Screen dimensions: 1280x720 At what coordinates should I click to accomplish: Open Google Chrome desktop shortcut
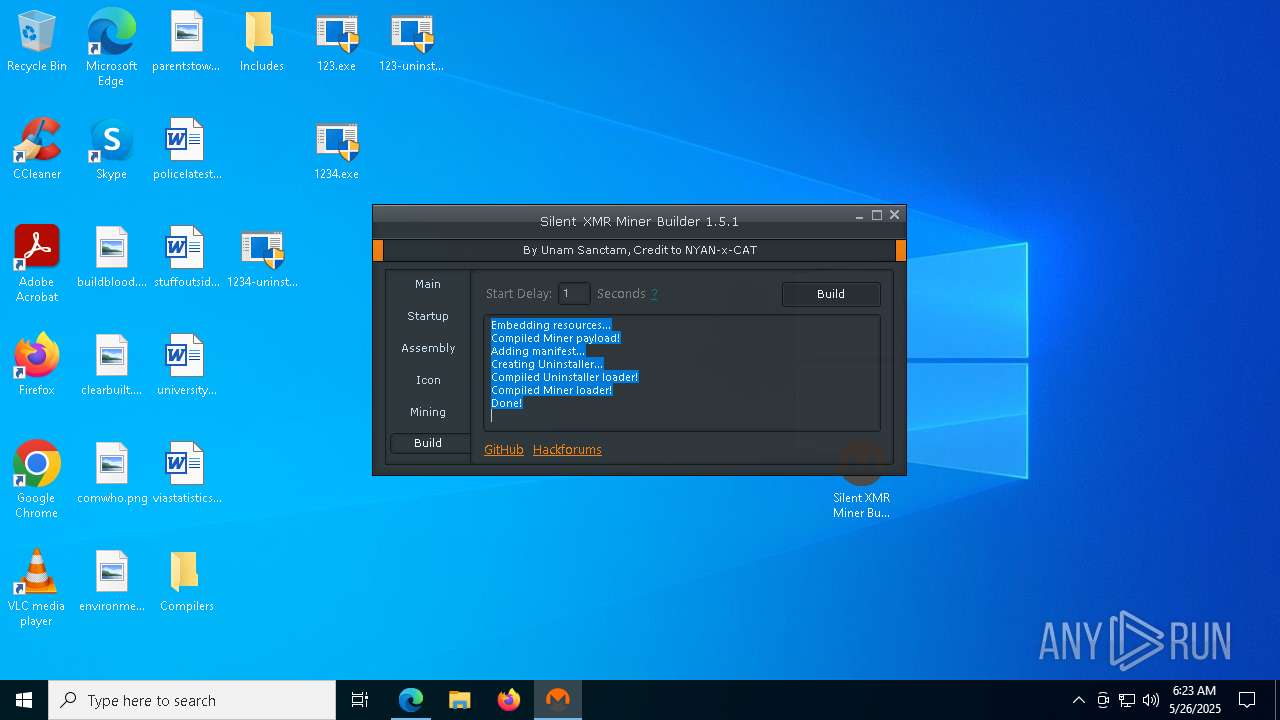[37, 480]
